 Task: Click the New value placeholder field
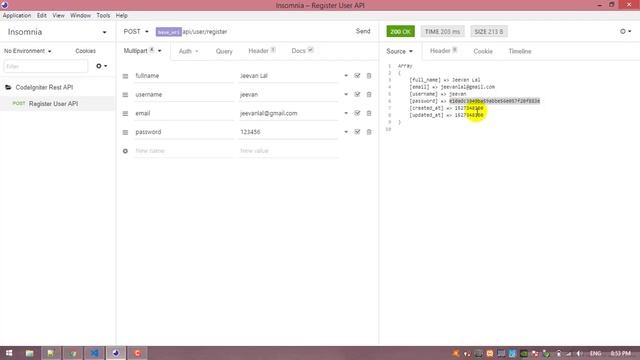coord(288,151)
